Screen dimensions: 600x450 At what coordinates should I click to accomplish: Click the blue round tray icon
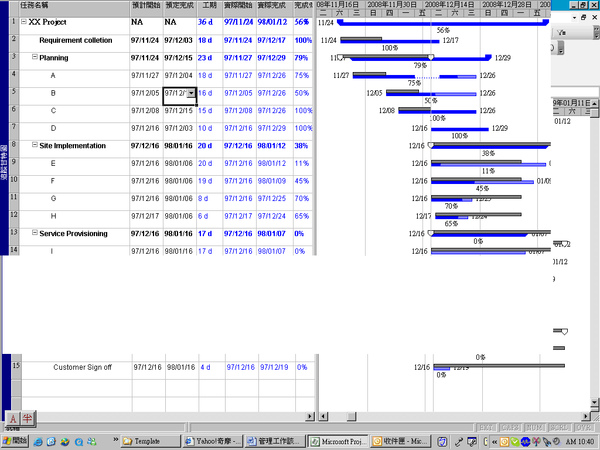(525, 442)
